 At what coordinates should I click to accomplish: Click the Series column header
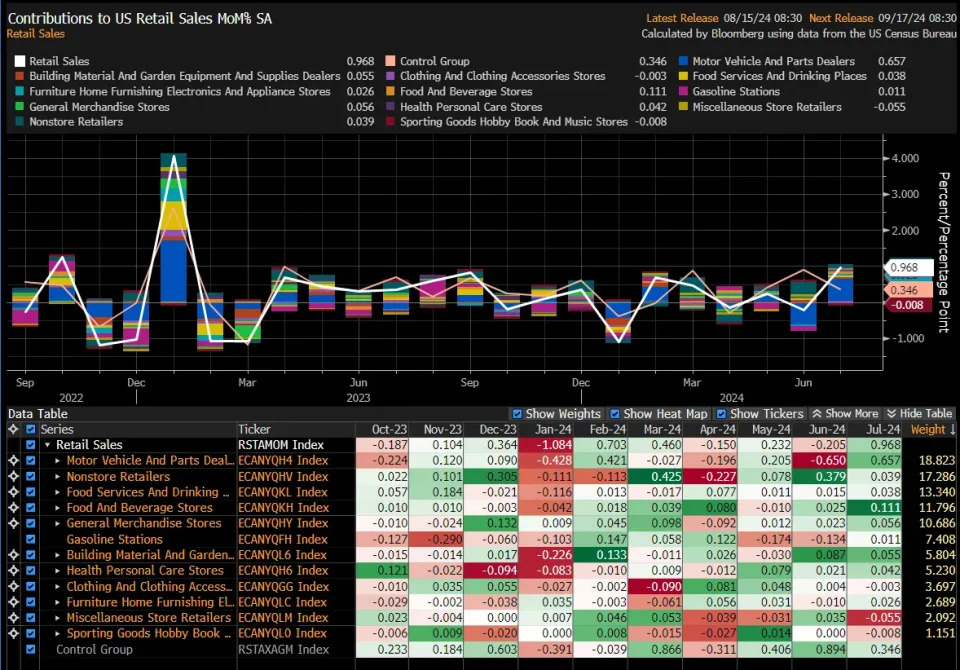point(57,429)
